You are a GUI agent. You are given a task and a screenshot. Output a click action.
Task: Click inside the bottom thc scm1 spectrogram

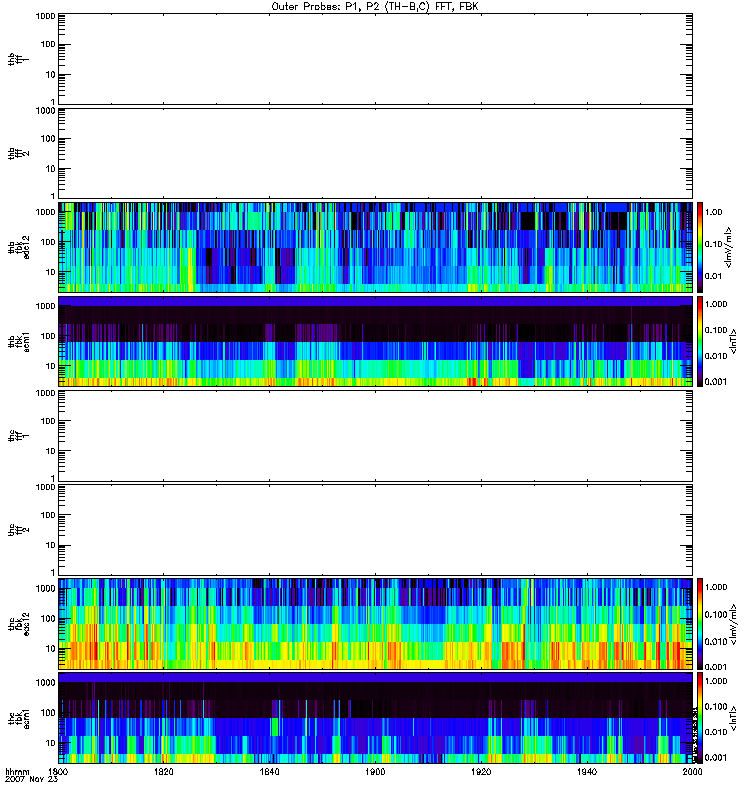coord(375,718)
